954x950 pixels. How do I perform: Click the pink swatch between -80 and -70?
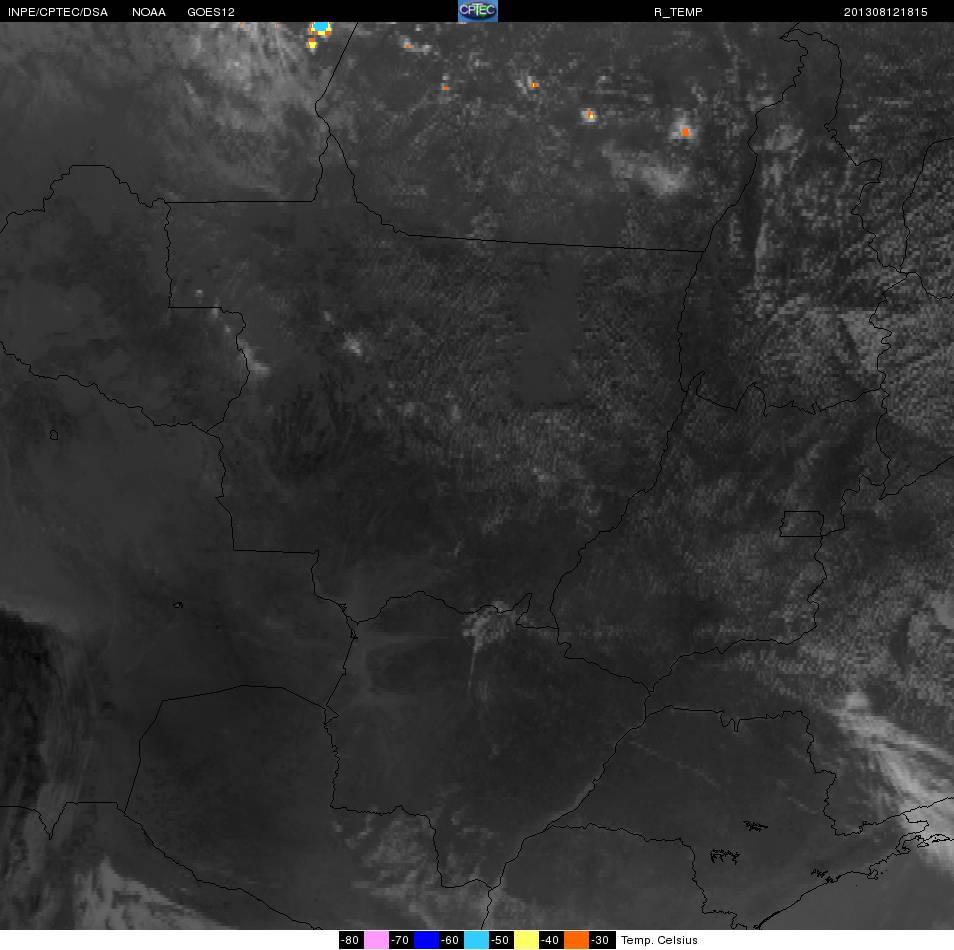[376, 940]
